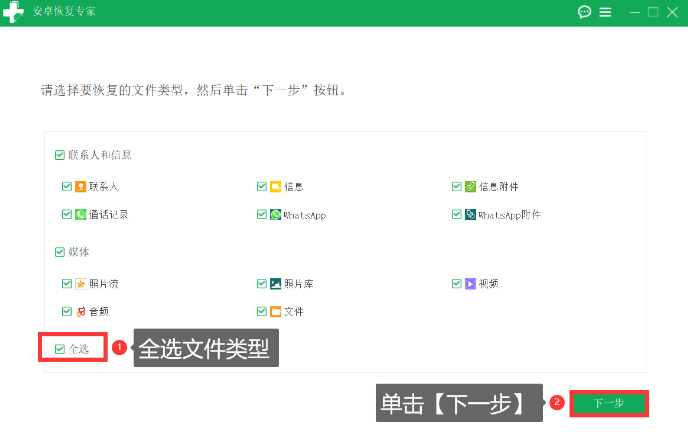Toggle the 音频 checkbox
The image size is (688, 436).
point(67,311)
